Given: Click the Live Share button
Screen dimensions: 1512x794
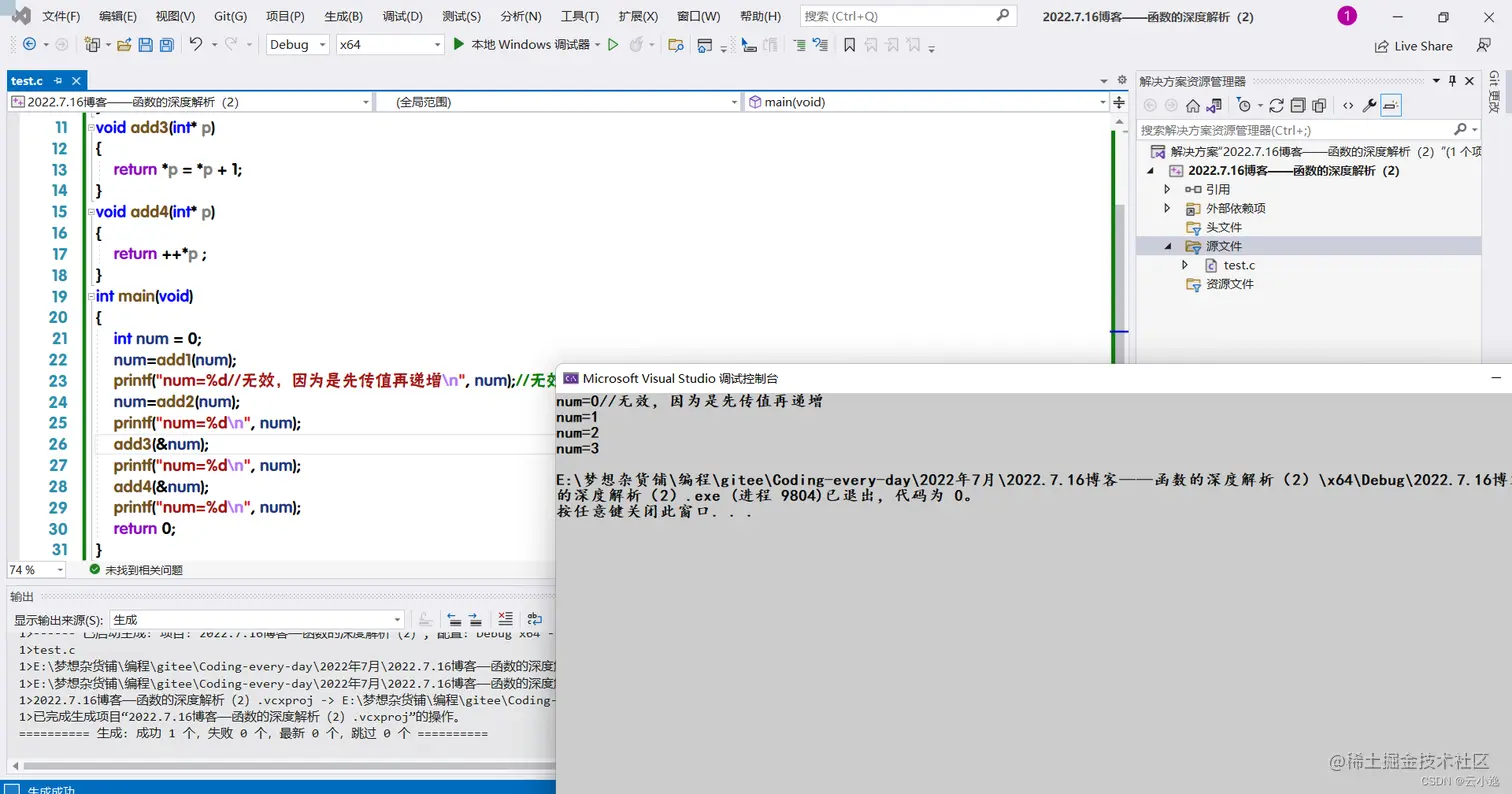Looking at the screenshot, I should click(x=1413, y=46).
